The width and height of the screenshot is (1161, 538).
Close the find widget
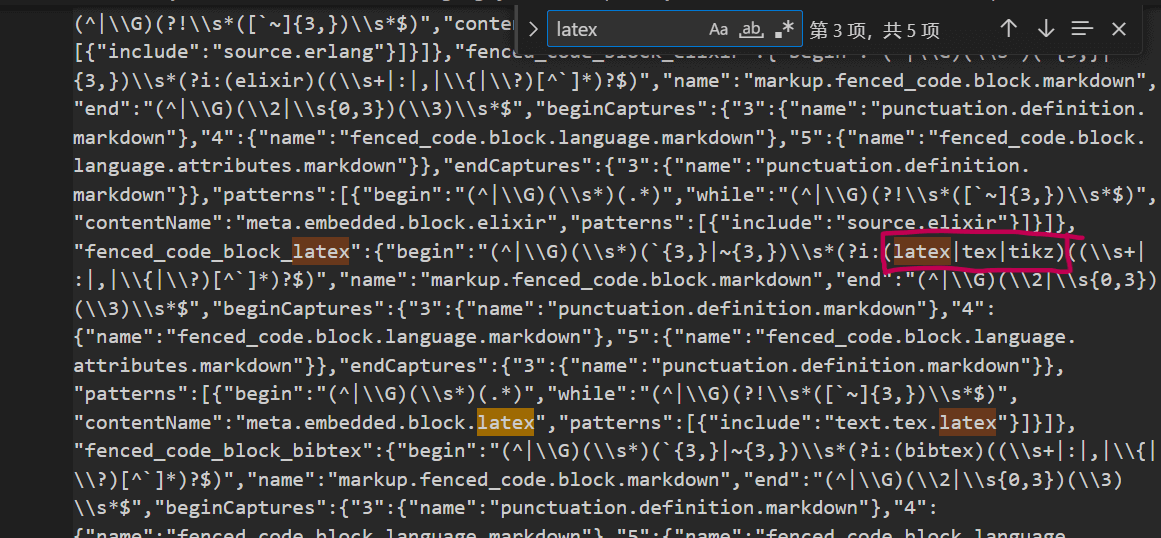(1119, 30)
